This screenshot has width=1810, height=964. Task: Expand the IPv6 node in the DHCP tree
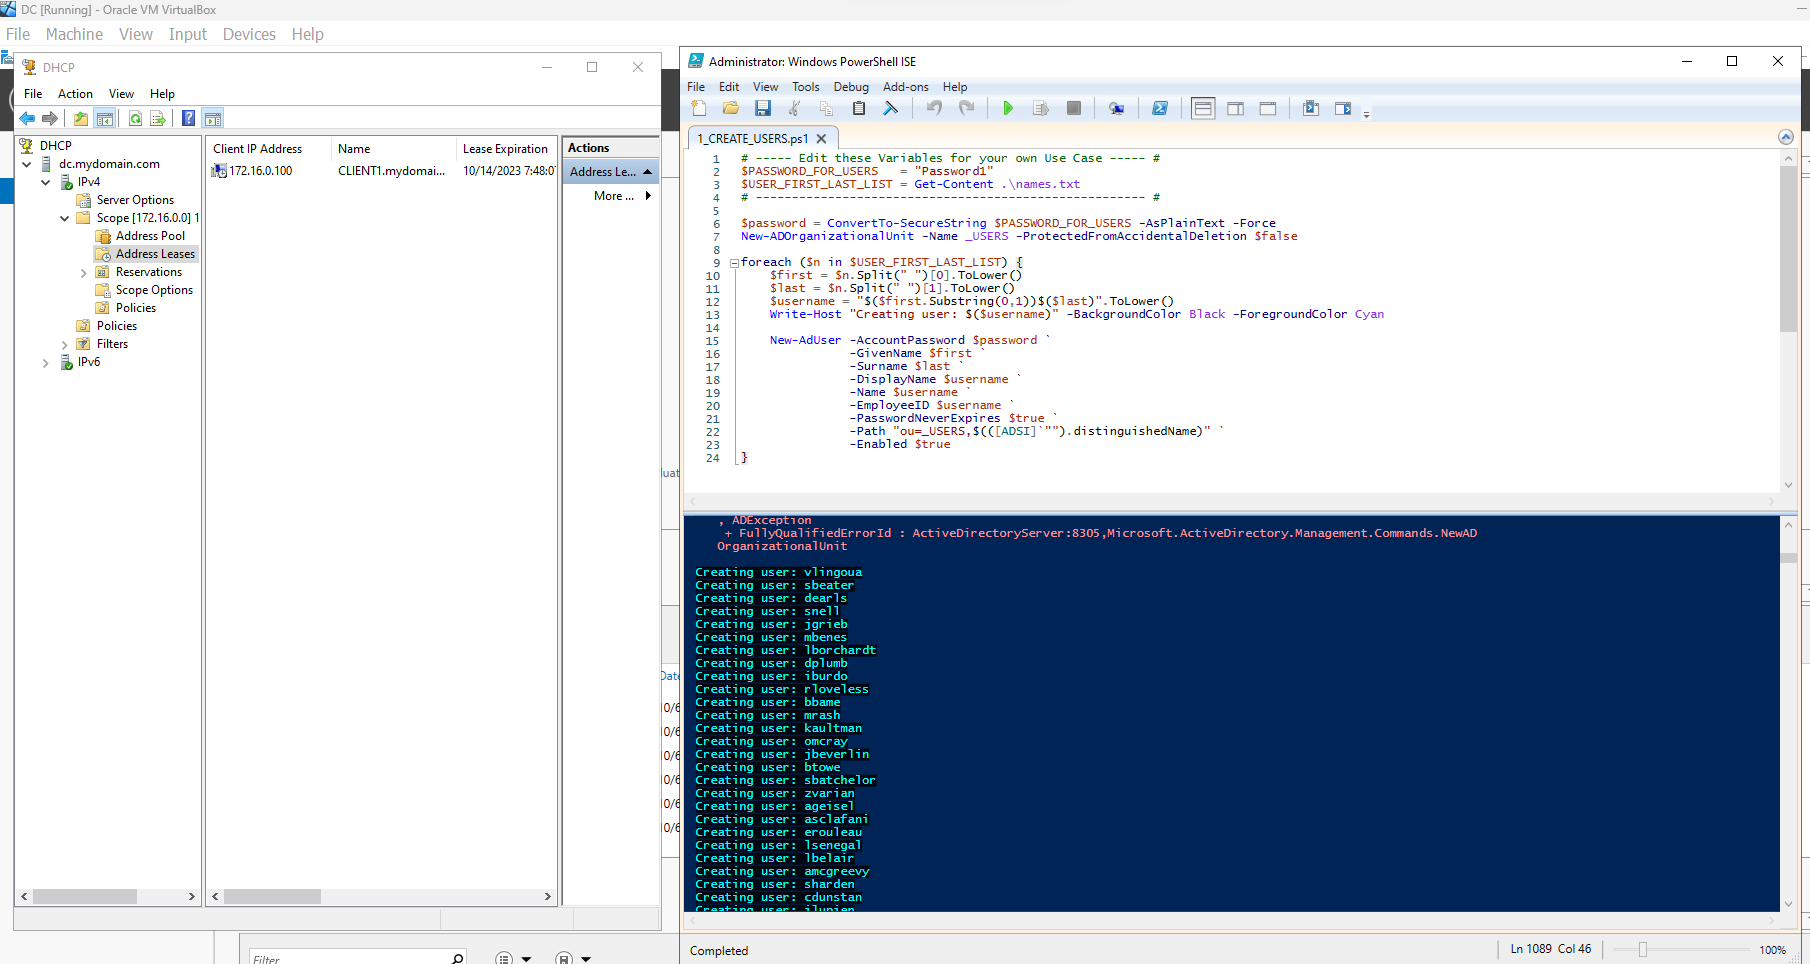46,363
